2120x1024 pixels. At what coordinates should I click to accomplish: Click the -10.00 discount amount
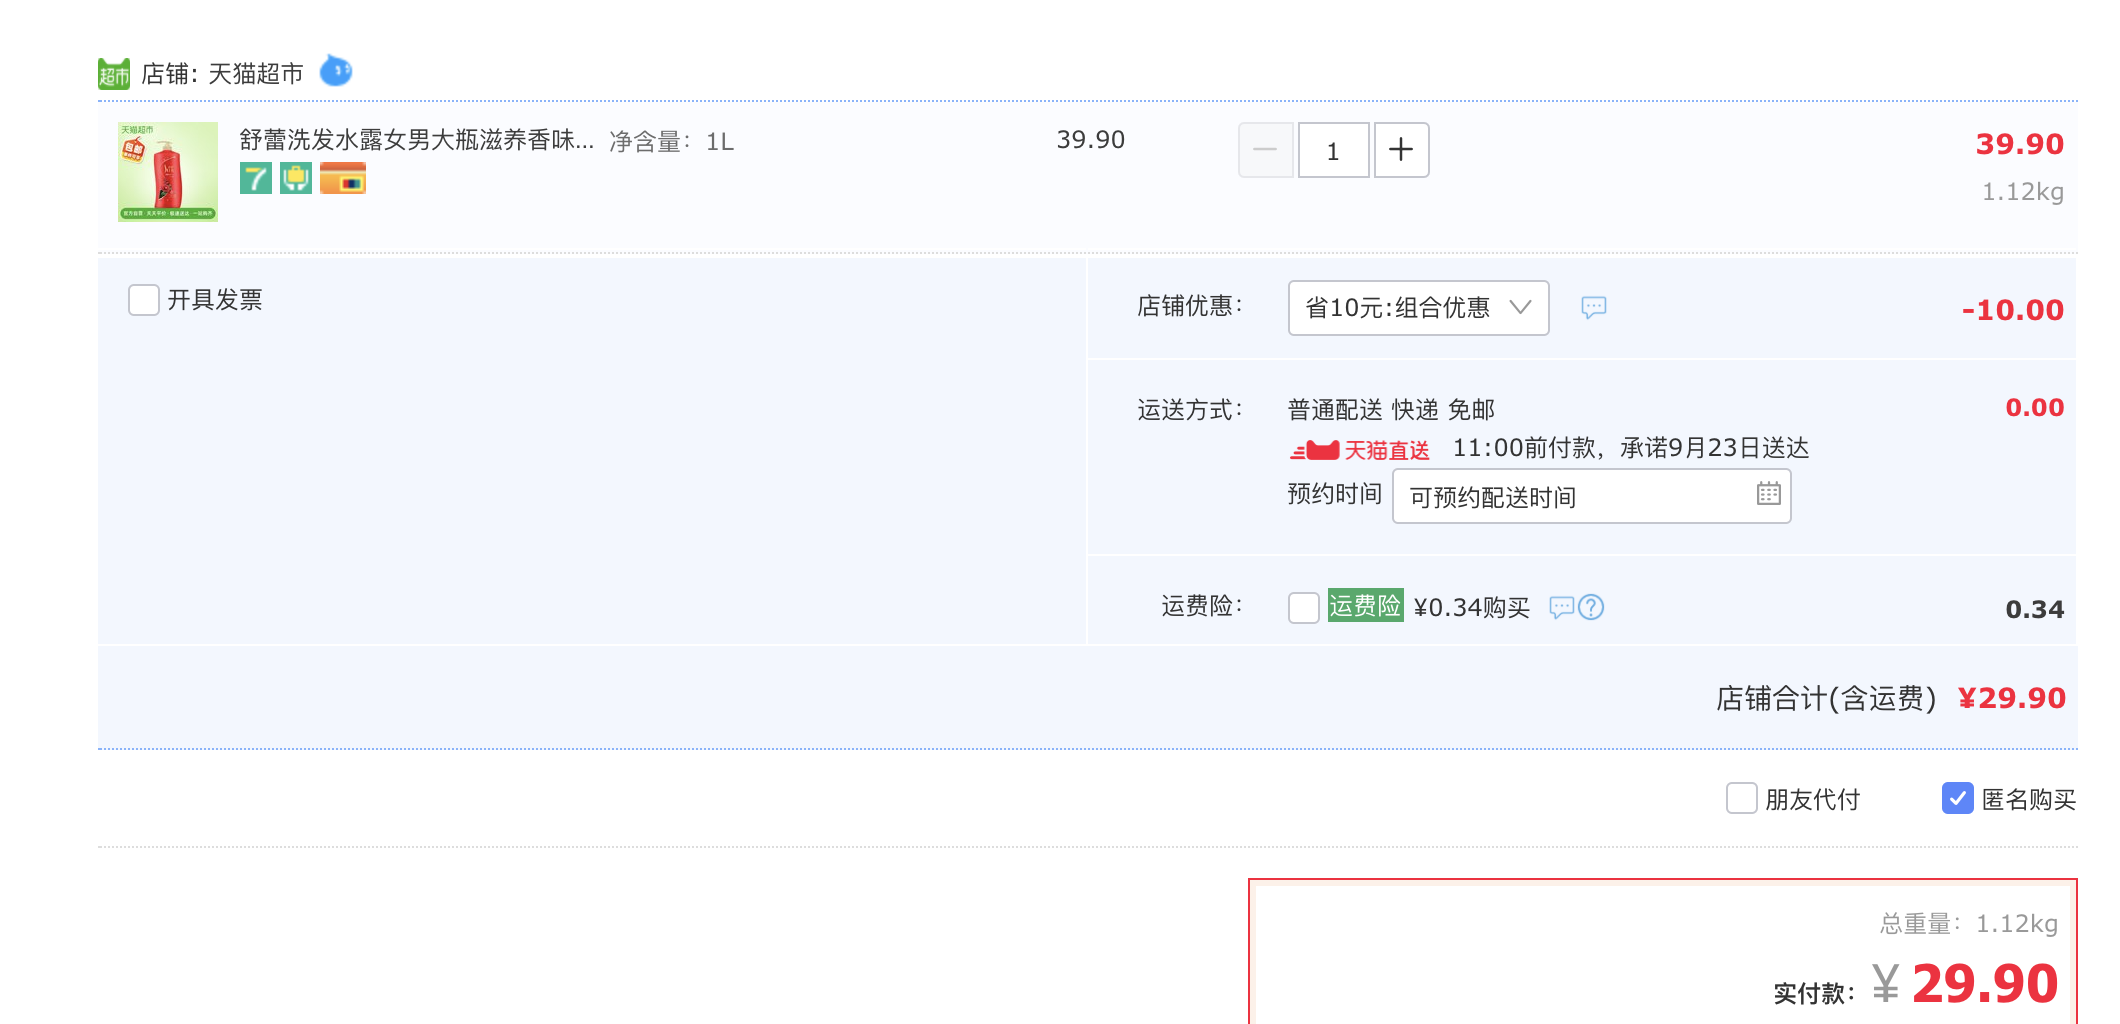point(2013,310)
